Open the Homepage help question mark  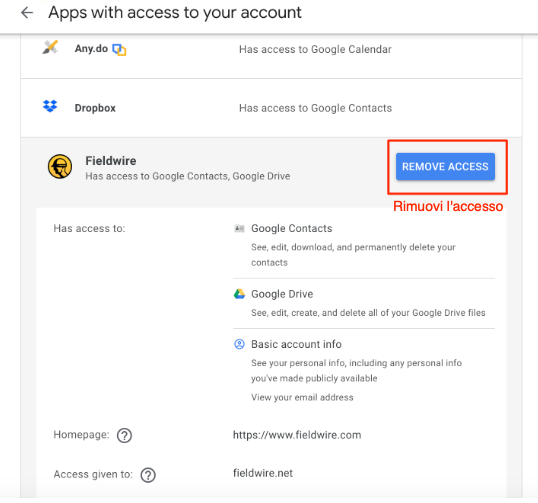124,435
